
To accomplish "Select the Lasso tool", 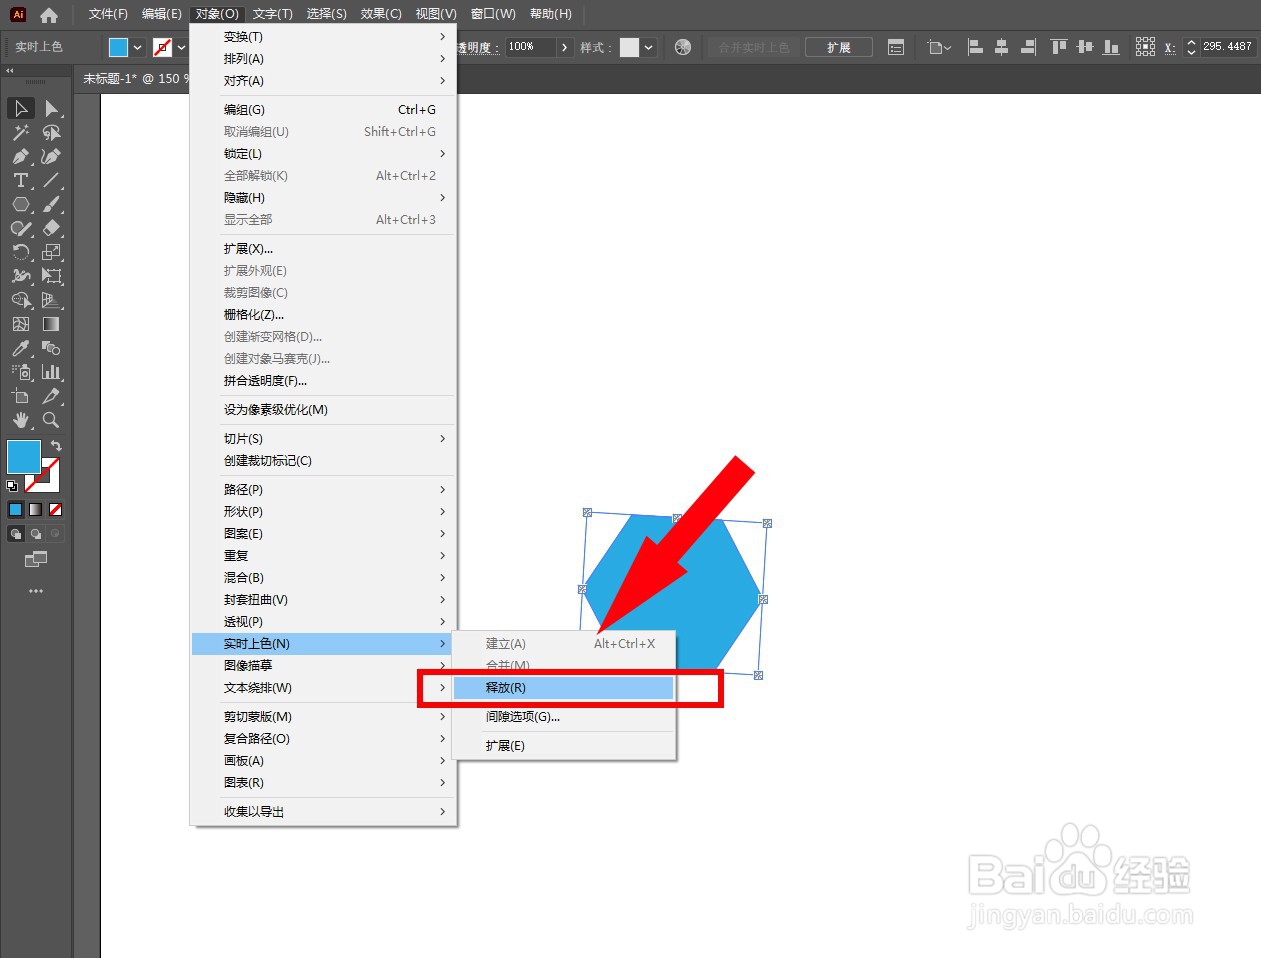I will 52,132.
